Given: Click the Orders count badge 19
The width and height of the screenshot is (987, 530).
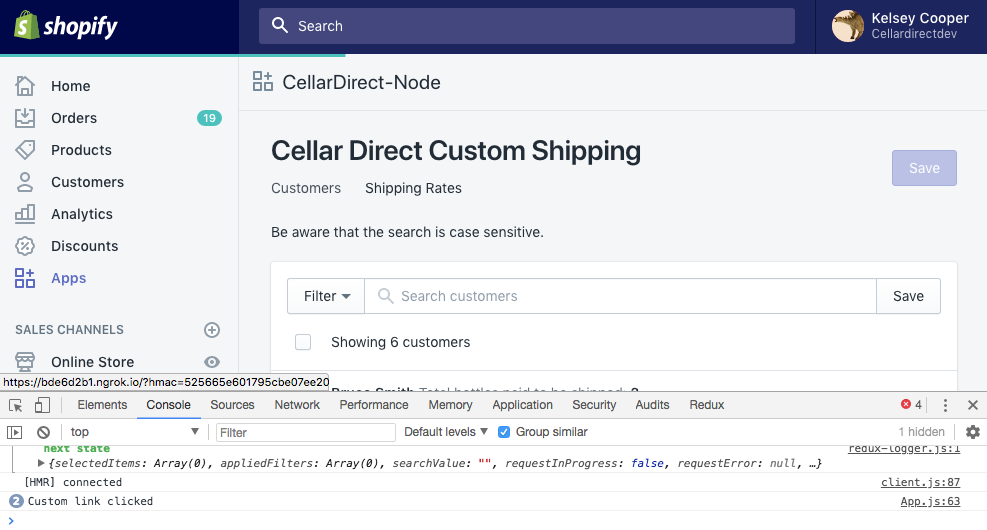Looking at the screenshot, I should (x=209, y=118).
